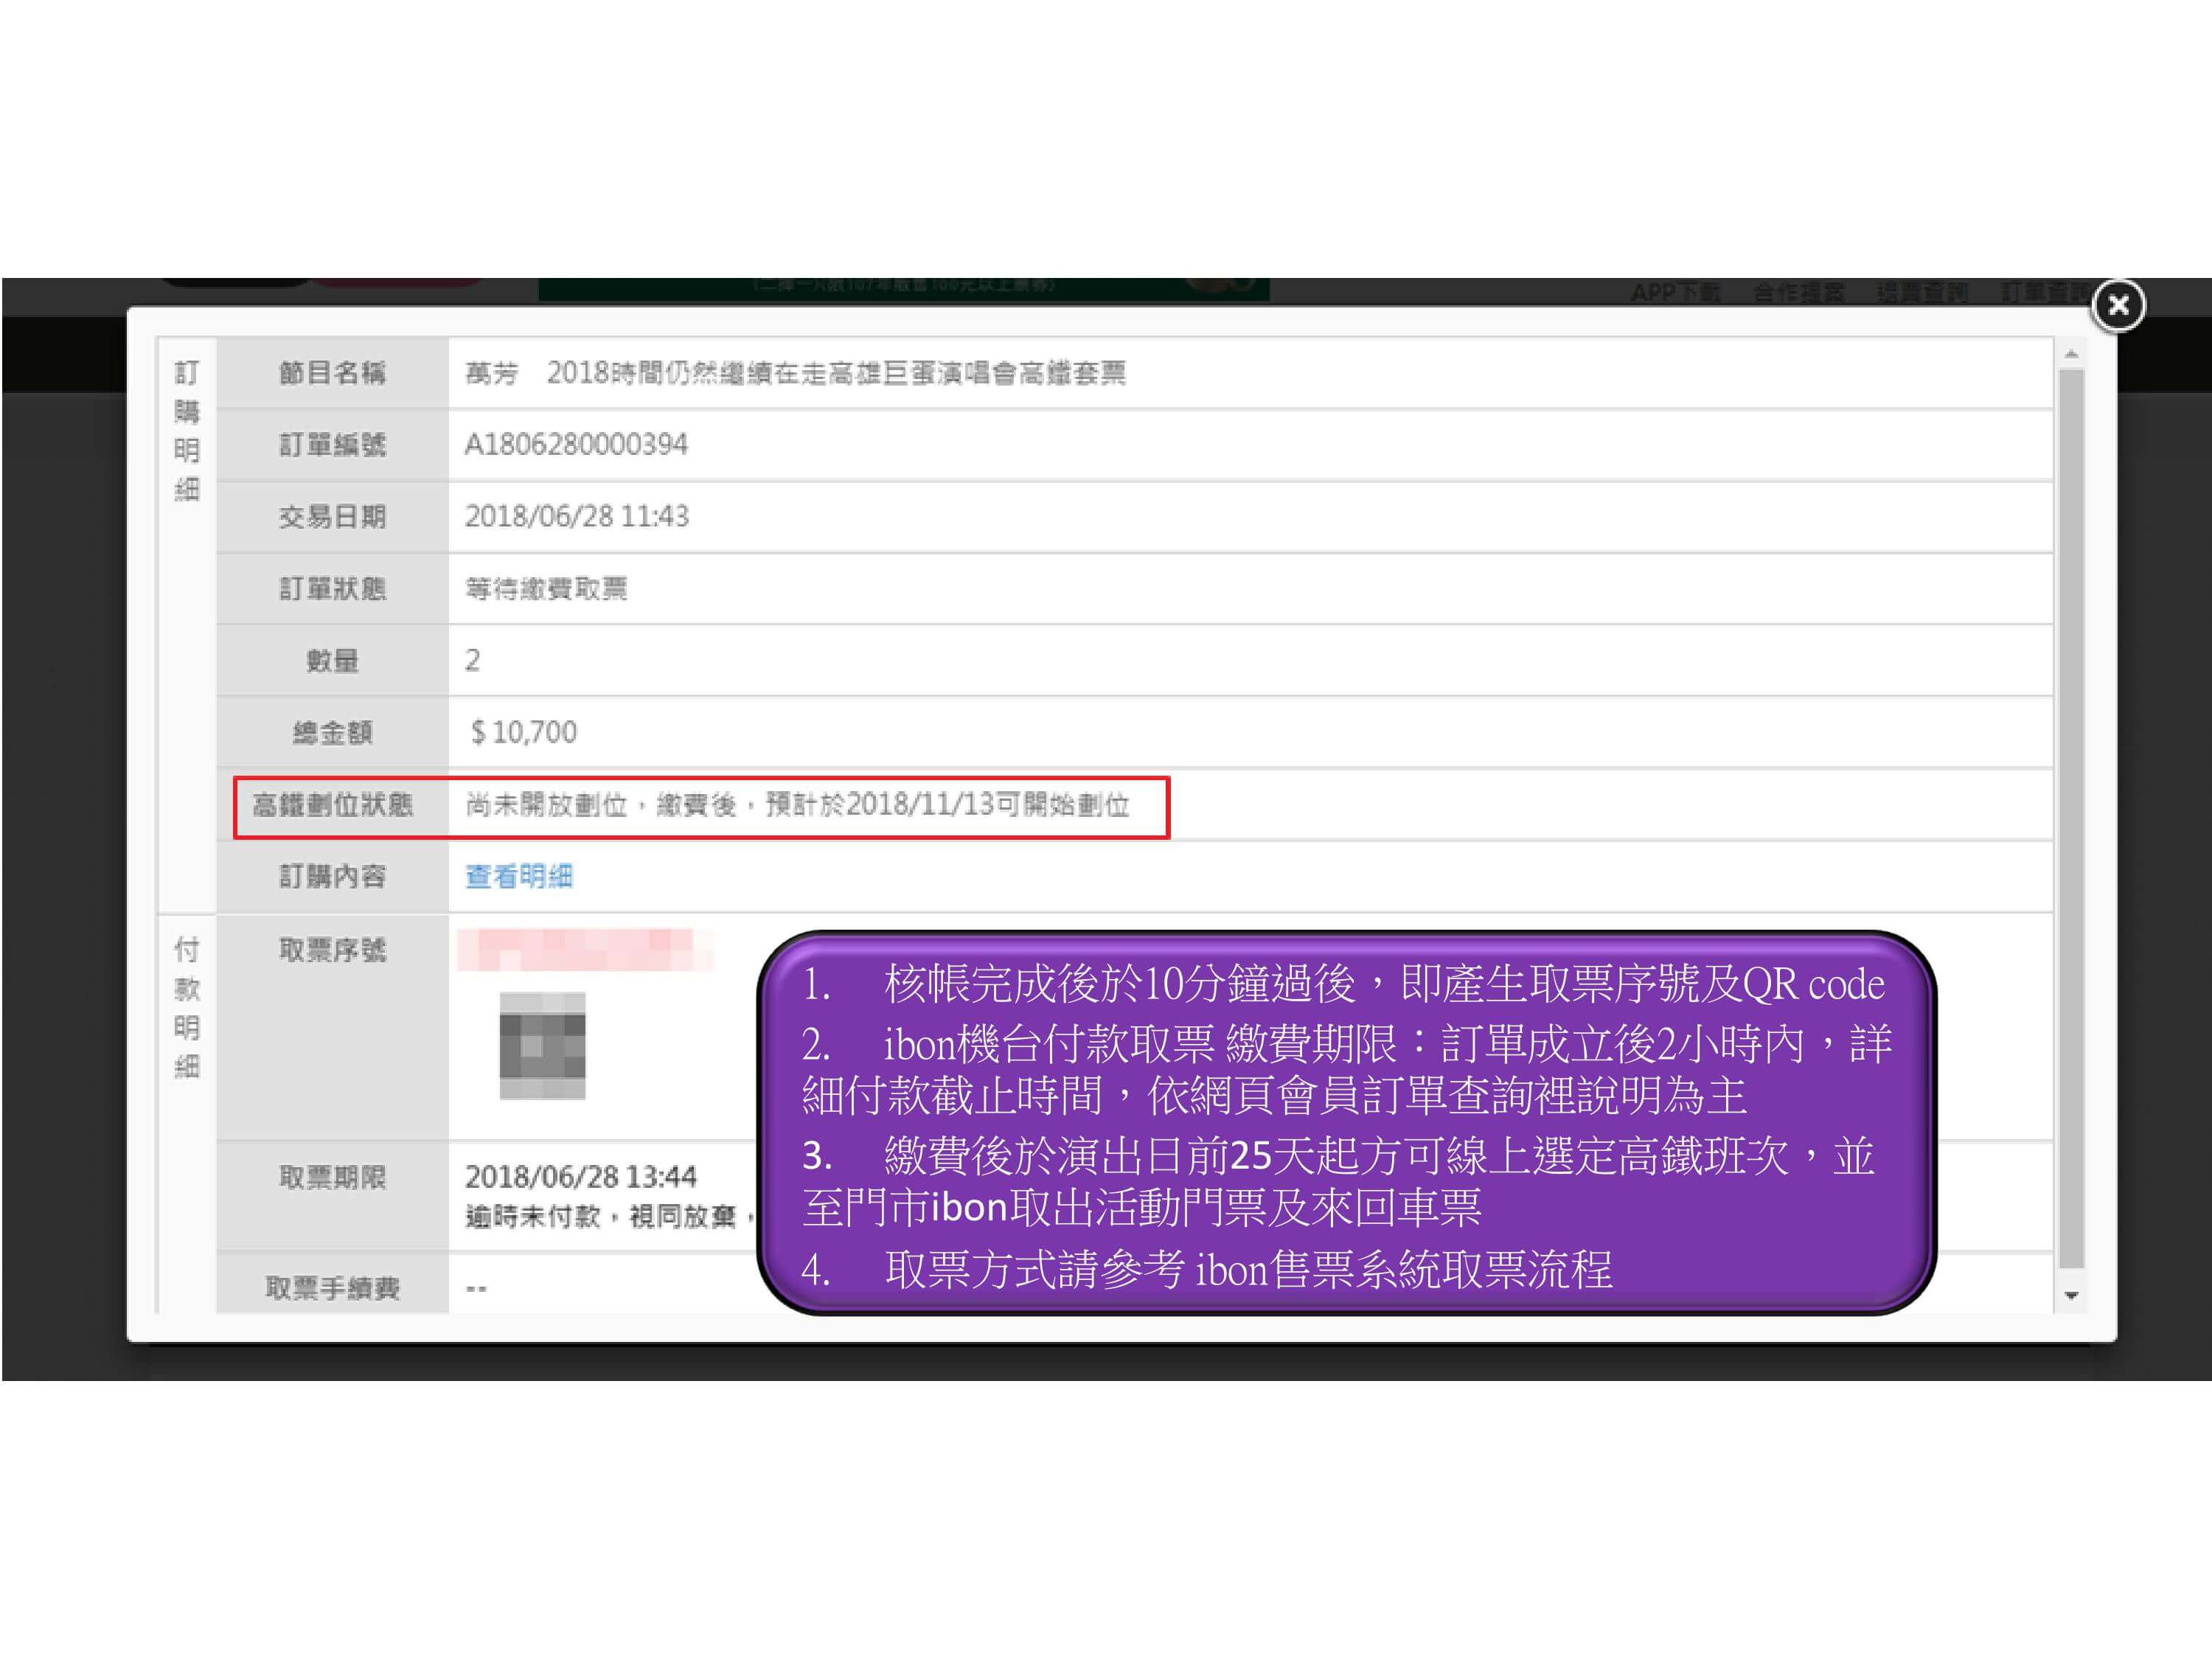This screenshot has height=1659, width=2212.
Task: Click the scrollbar down arrow
Action: (x=2071, y=1296)
